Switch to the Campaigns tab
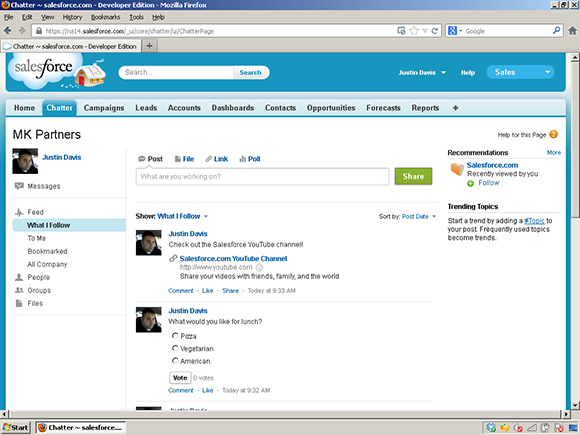 click(104, 108)
